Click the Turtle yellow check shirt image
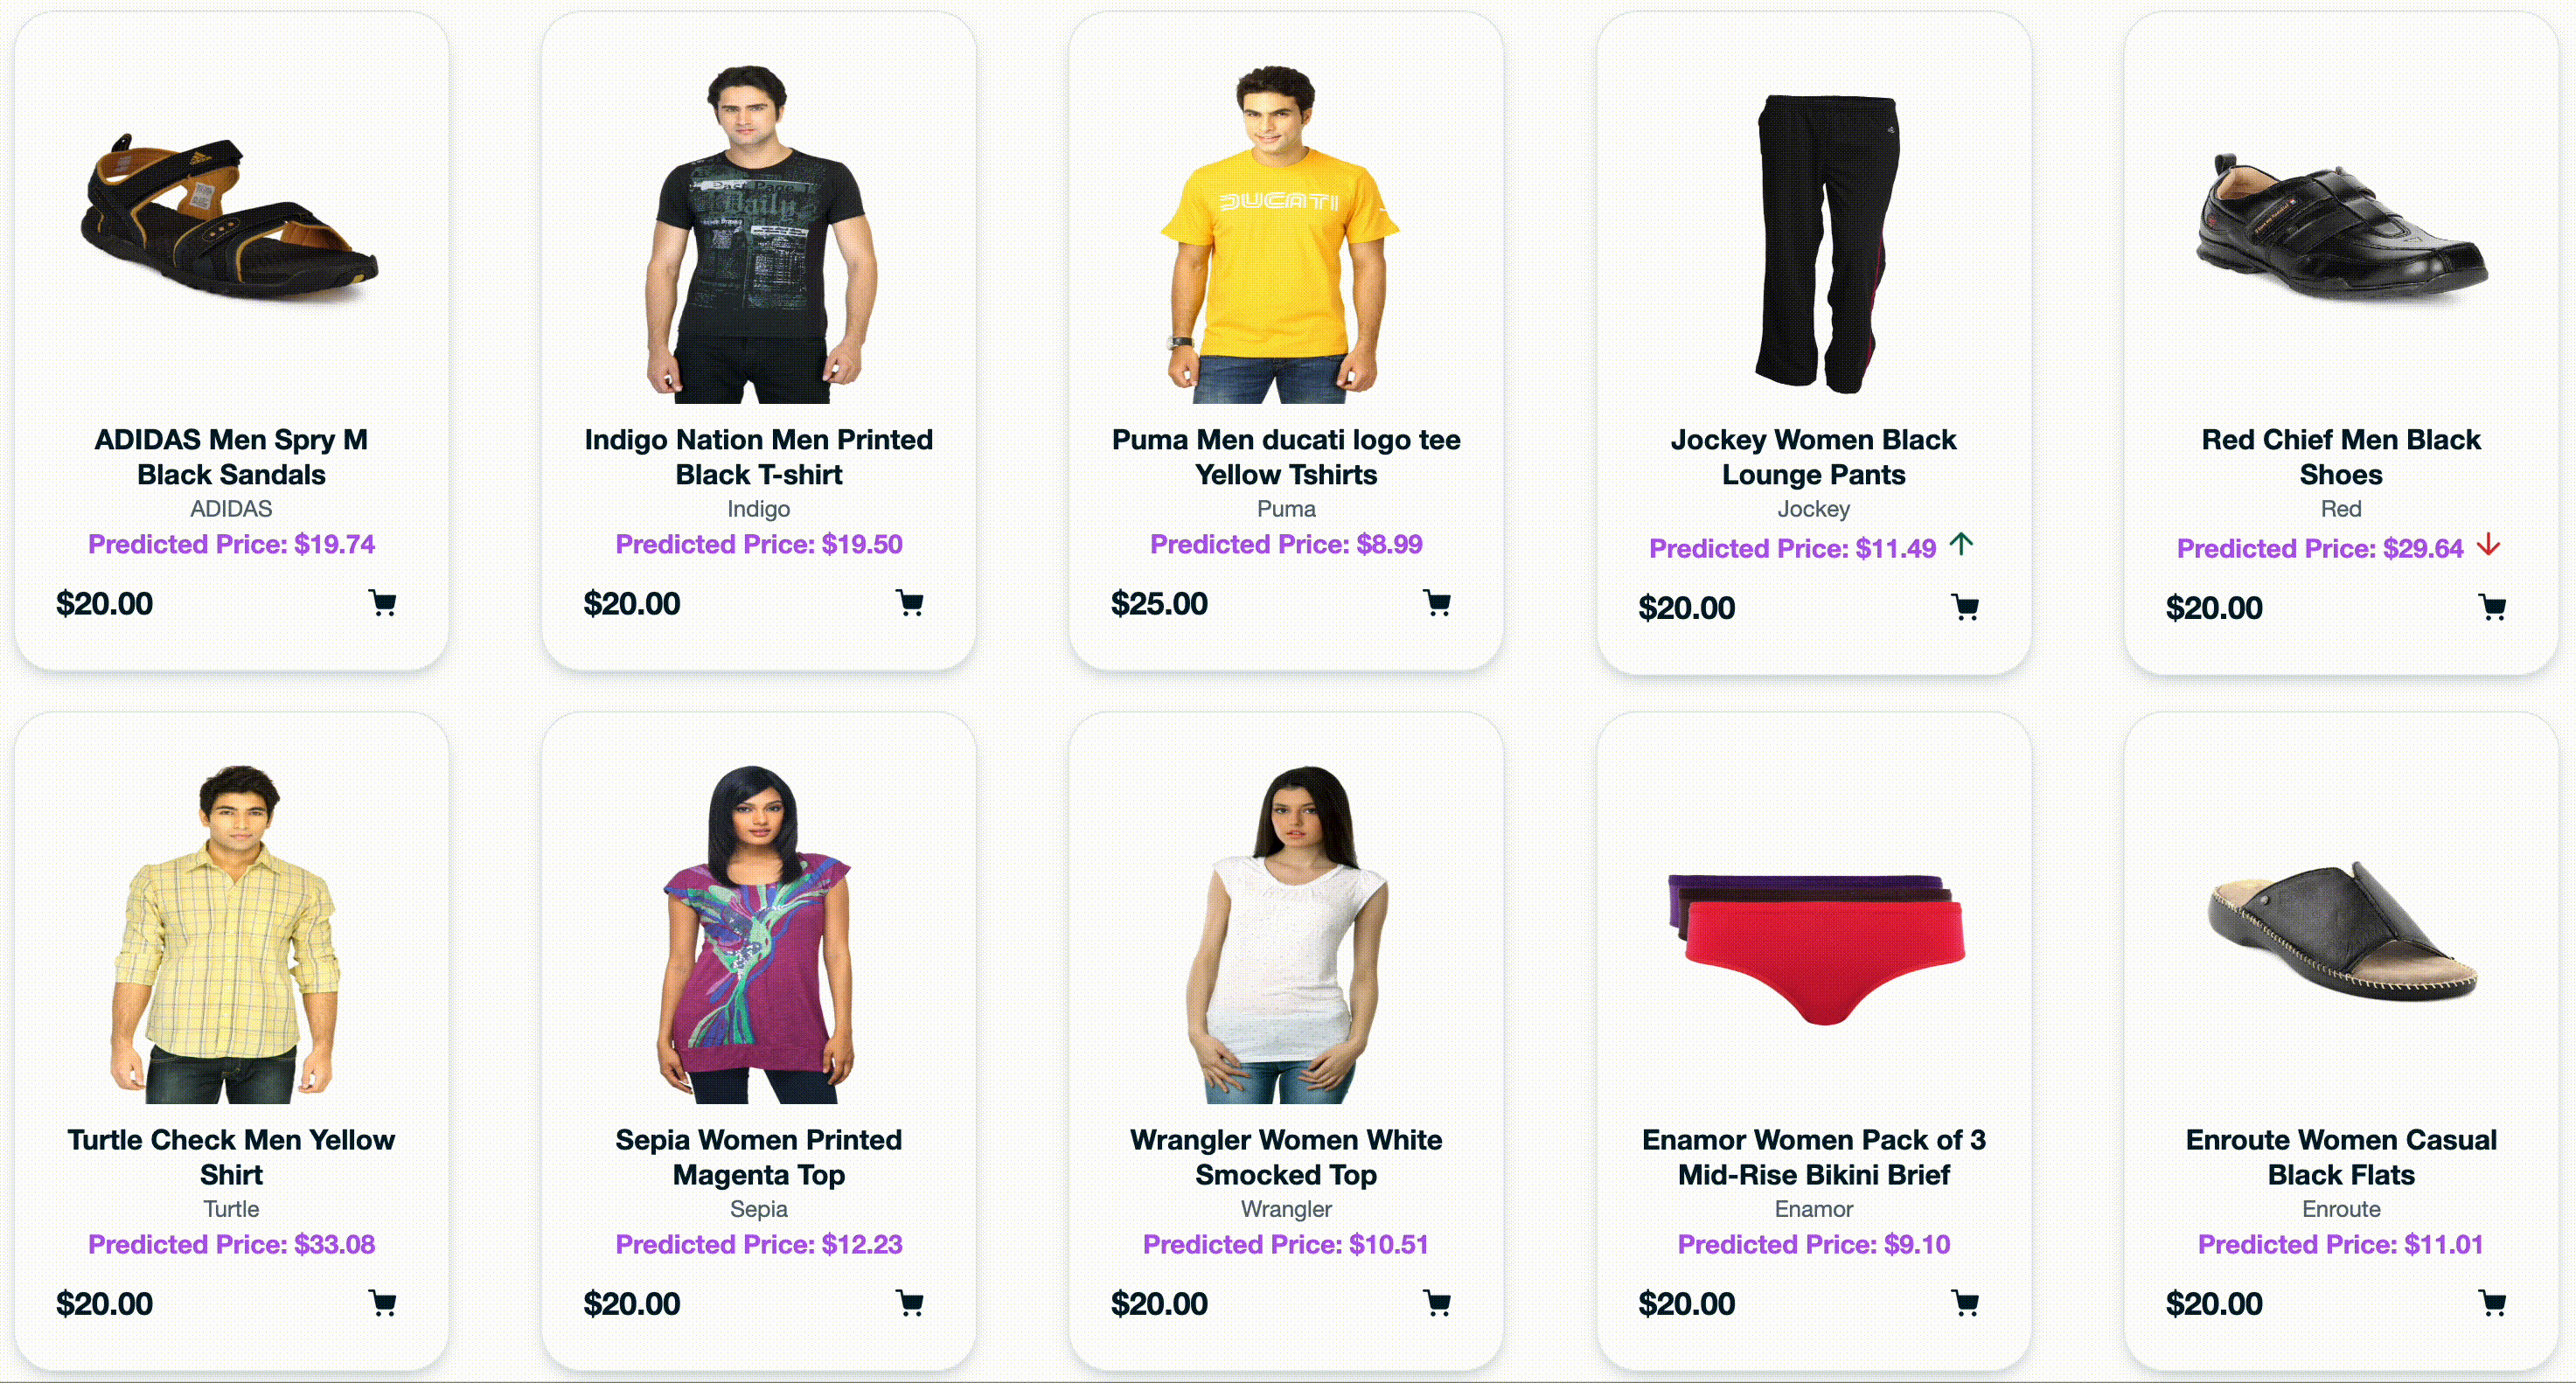 point(231,934)
